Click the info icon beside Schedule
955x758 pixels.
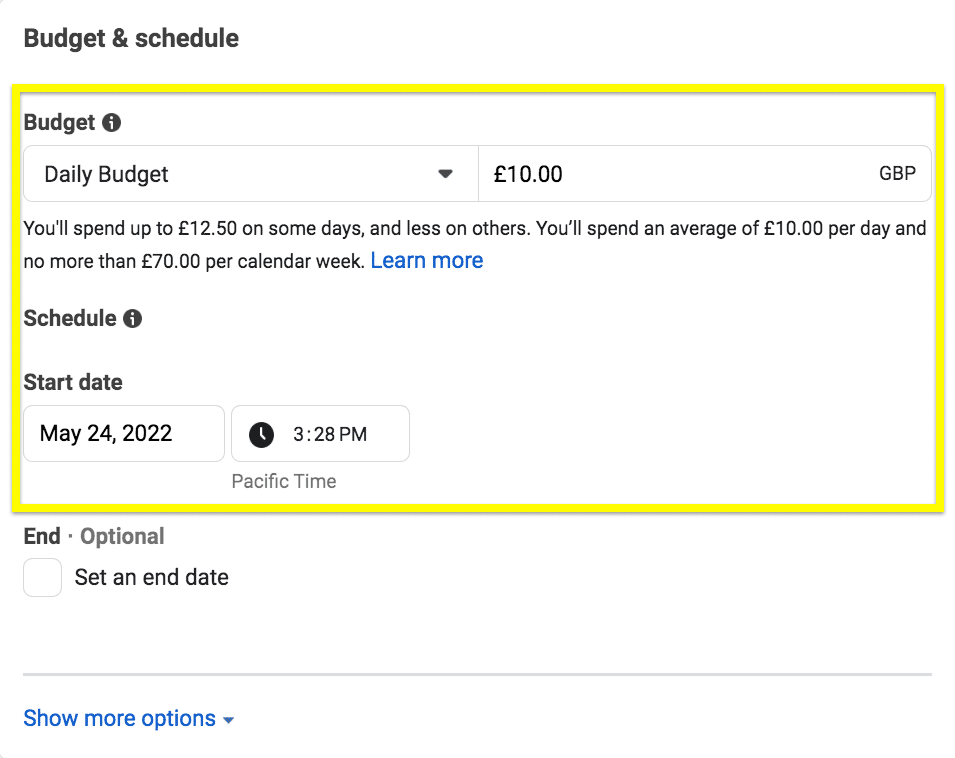pyautogui.click(x=132, y=318)
